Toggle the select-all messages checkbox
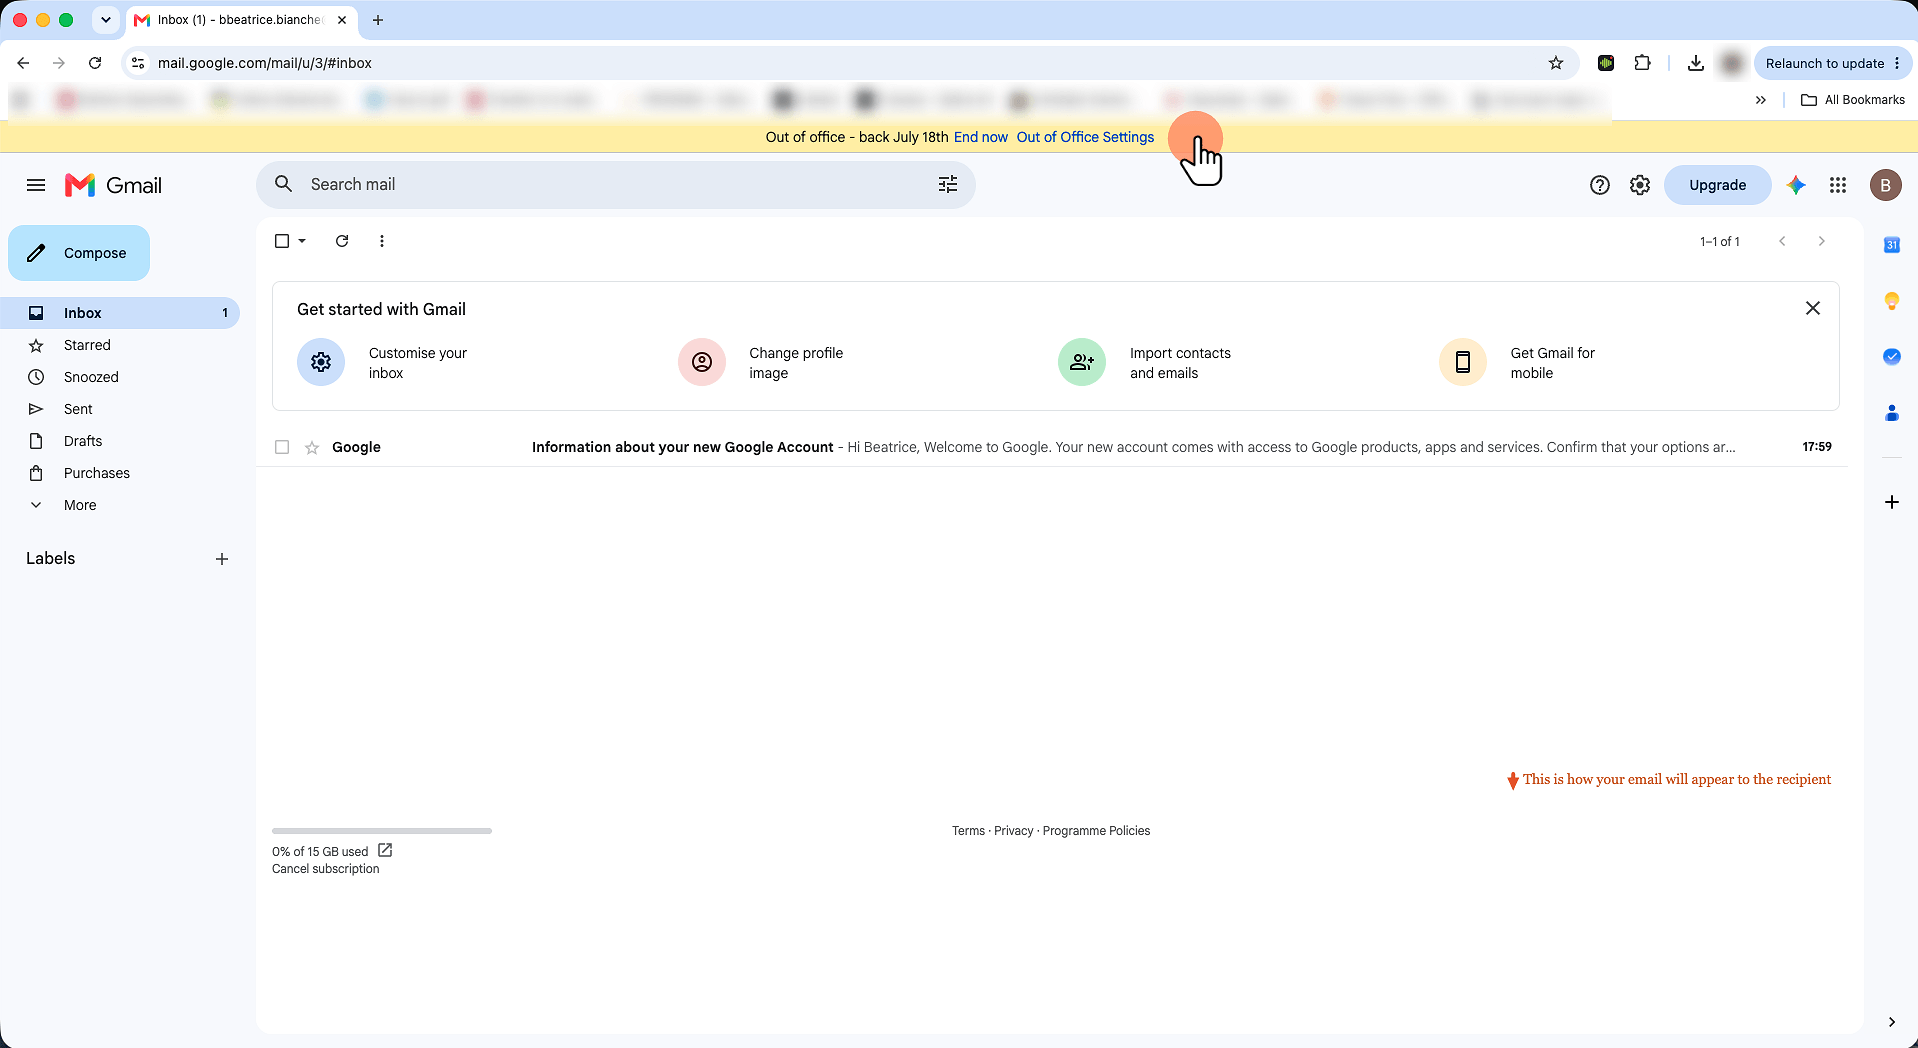1918x1048 pixels. pos(282,241)
